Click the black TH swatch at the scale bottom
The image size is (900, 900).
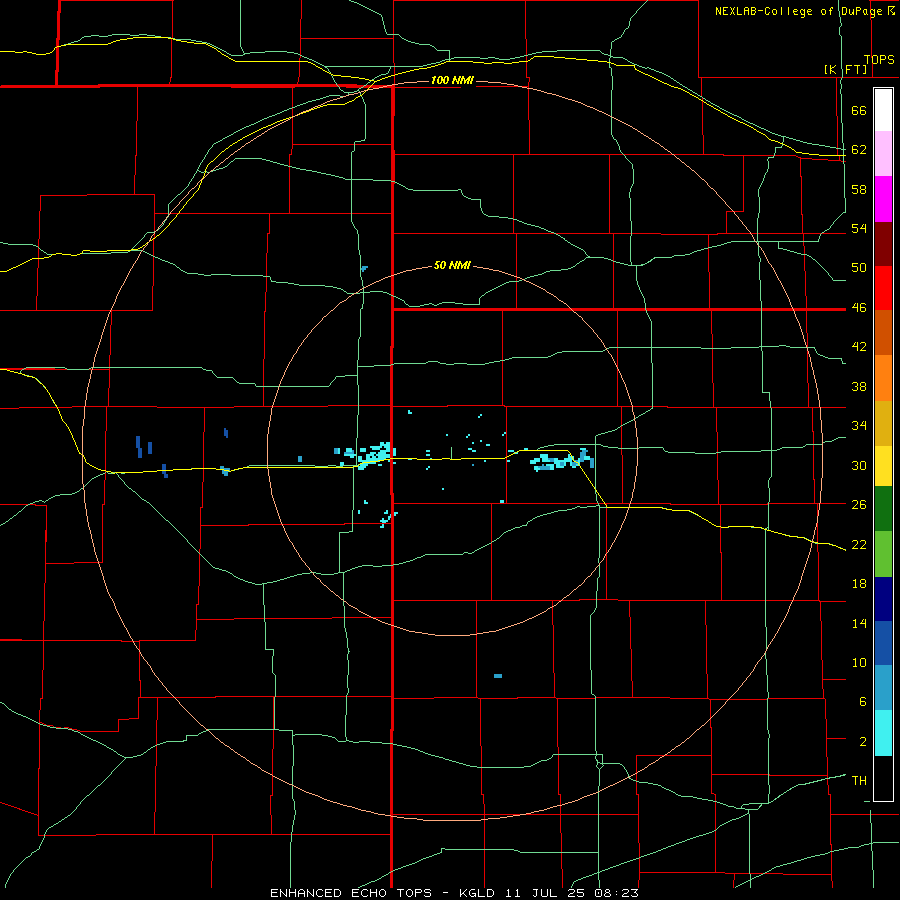coord(883,778)
